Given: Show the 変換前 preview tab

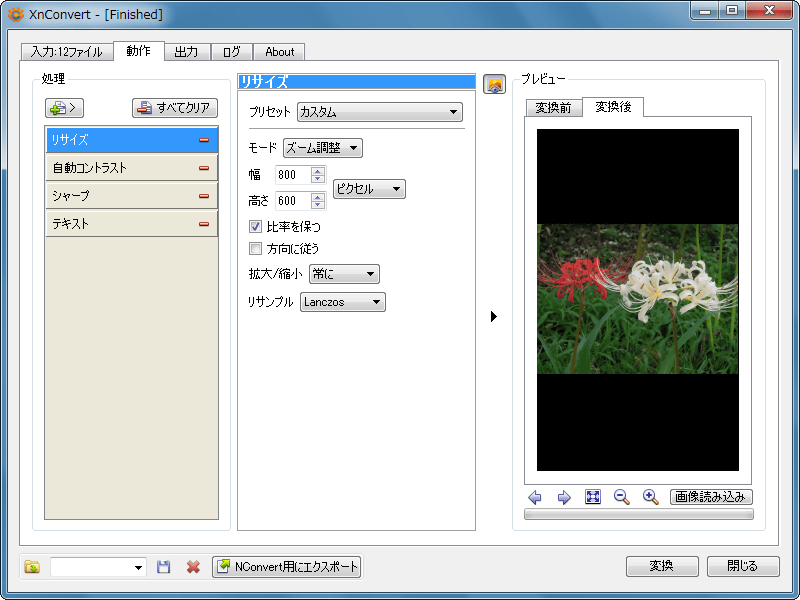Looking at the screenshot, I should coord(554,108).
